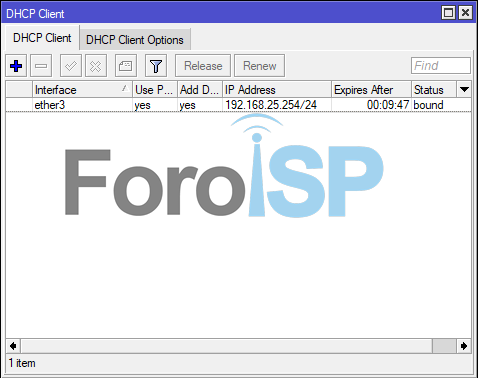The image size is (478, 378).
Task: Open the column chooser dropdown arrow
Action: coord(464,89)
